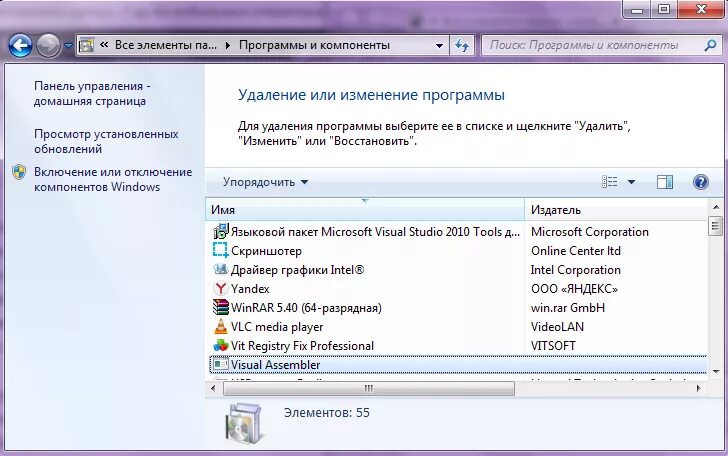Viewport: 728px width, 456px height.
Task: Open 'Включение или отключение компонентов Windows' link
Action: click(113, 179)
